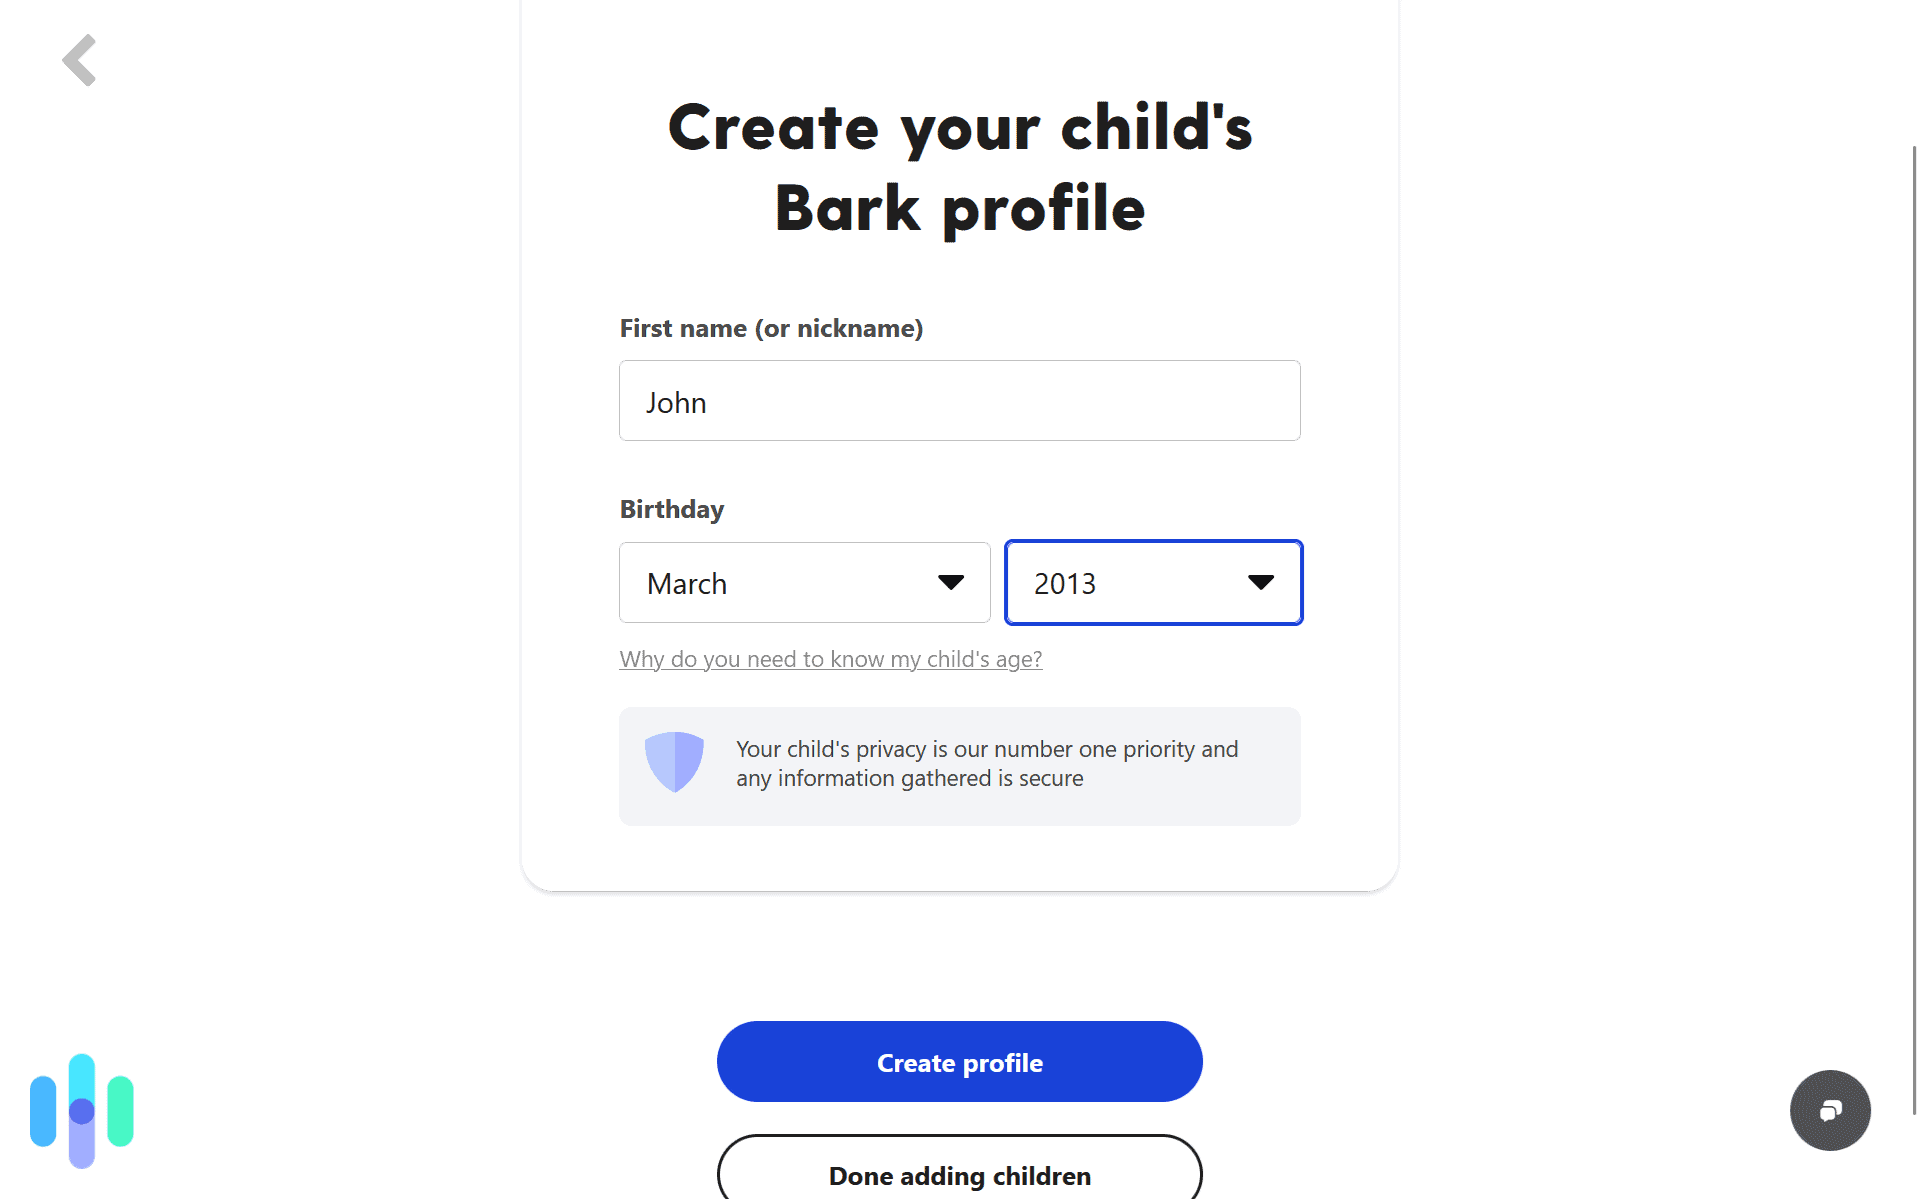
Task: Click the Birthday label
Action: point(671,509)
